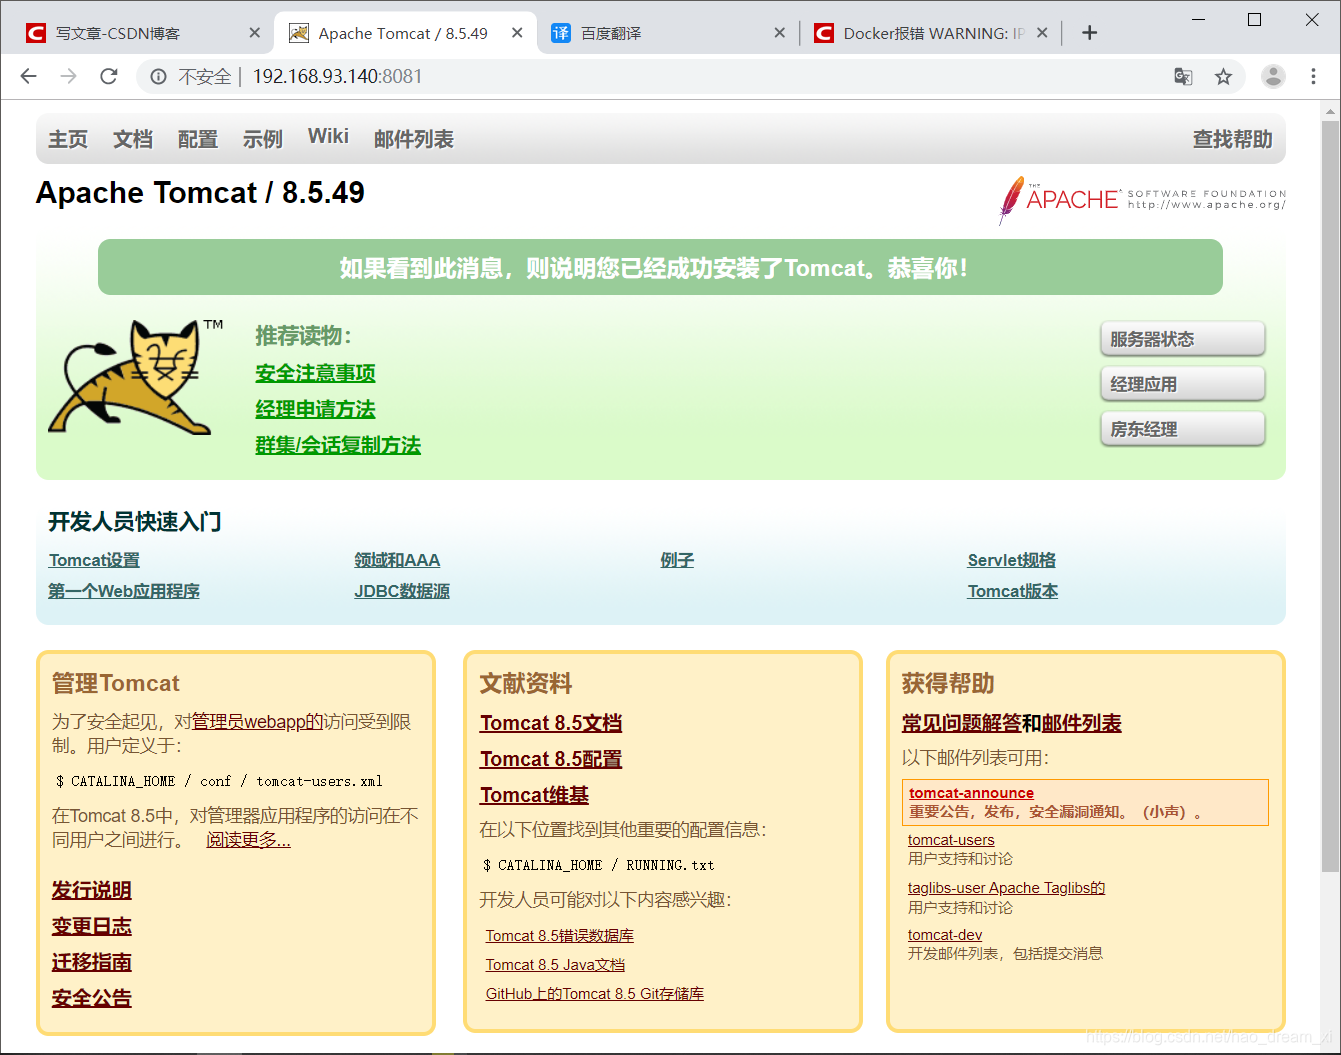
Task: Open the 群集/会话复制方法 link
Action: (338, 445)
